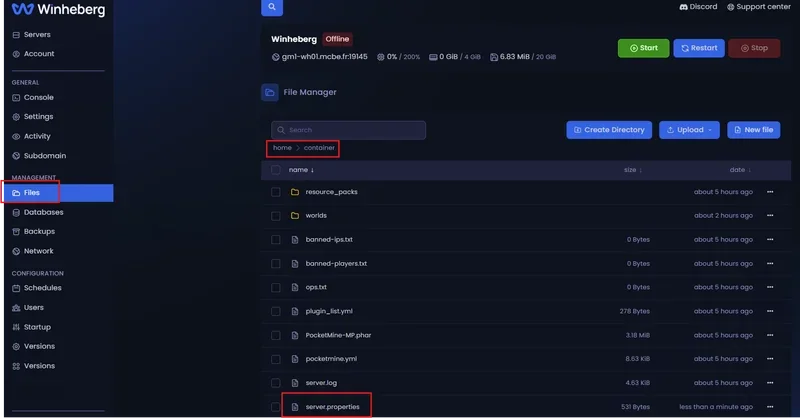
Task: Sort files by name column
Action: pos(301,170)
